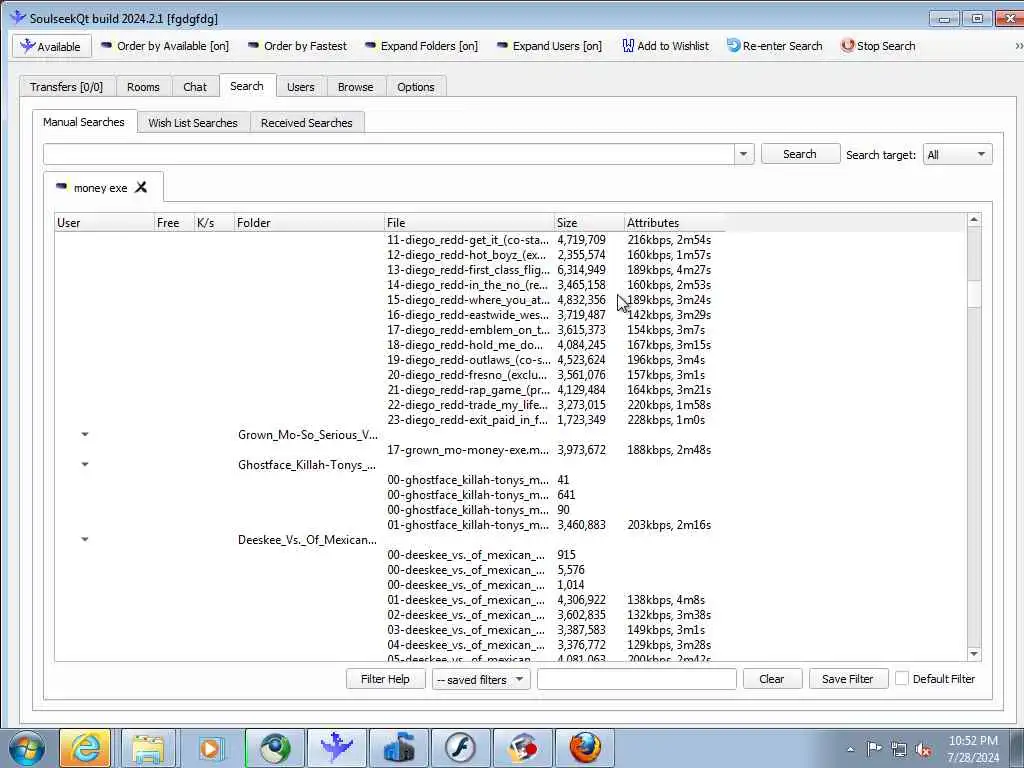The width and height of the screenshot is (1024, 768).
Task: Click the filter text input field
Action: tap(637, 679)
